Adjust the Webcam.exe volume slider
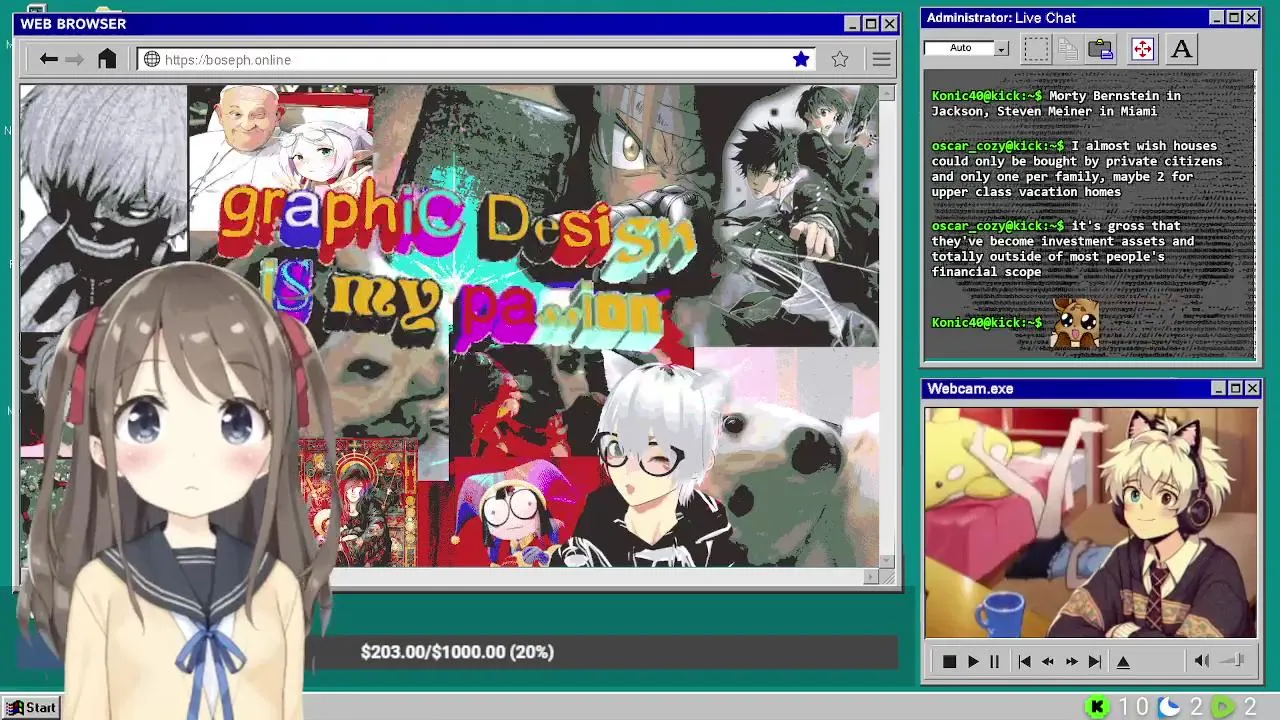This screenshot has height=720, width=1280. point(1233,660)
